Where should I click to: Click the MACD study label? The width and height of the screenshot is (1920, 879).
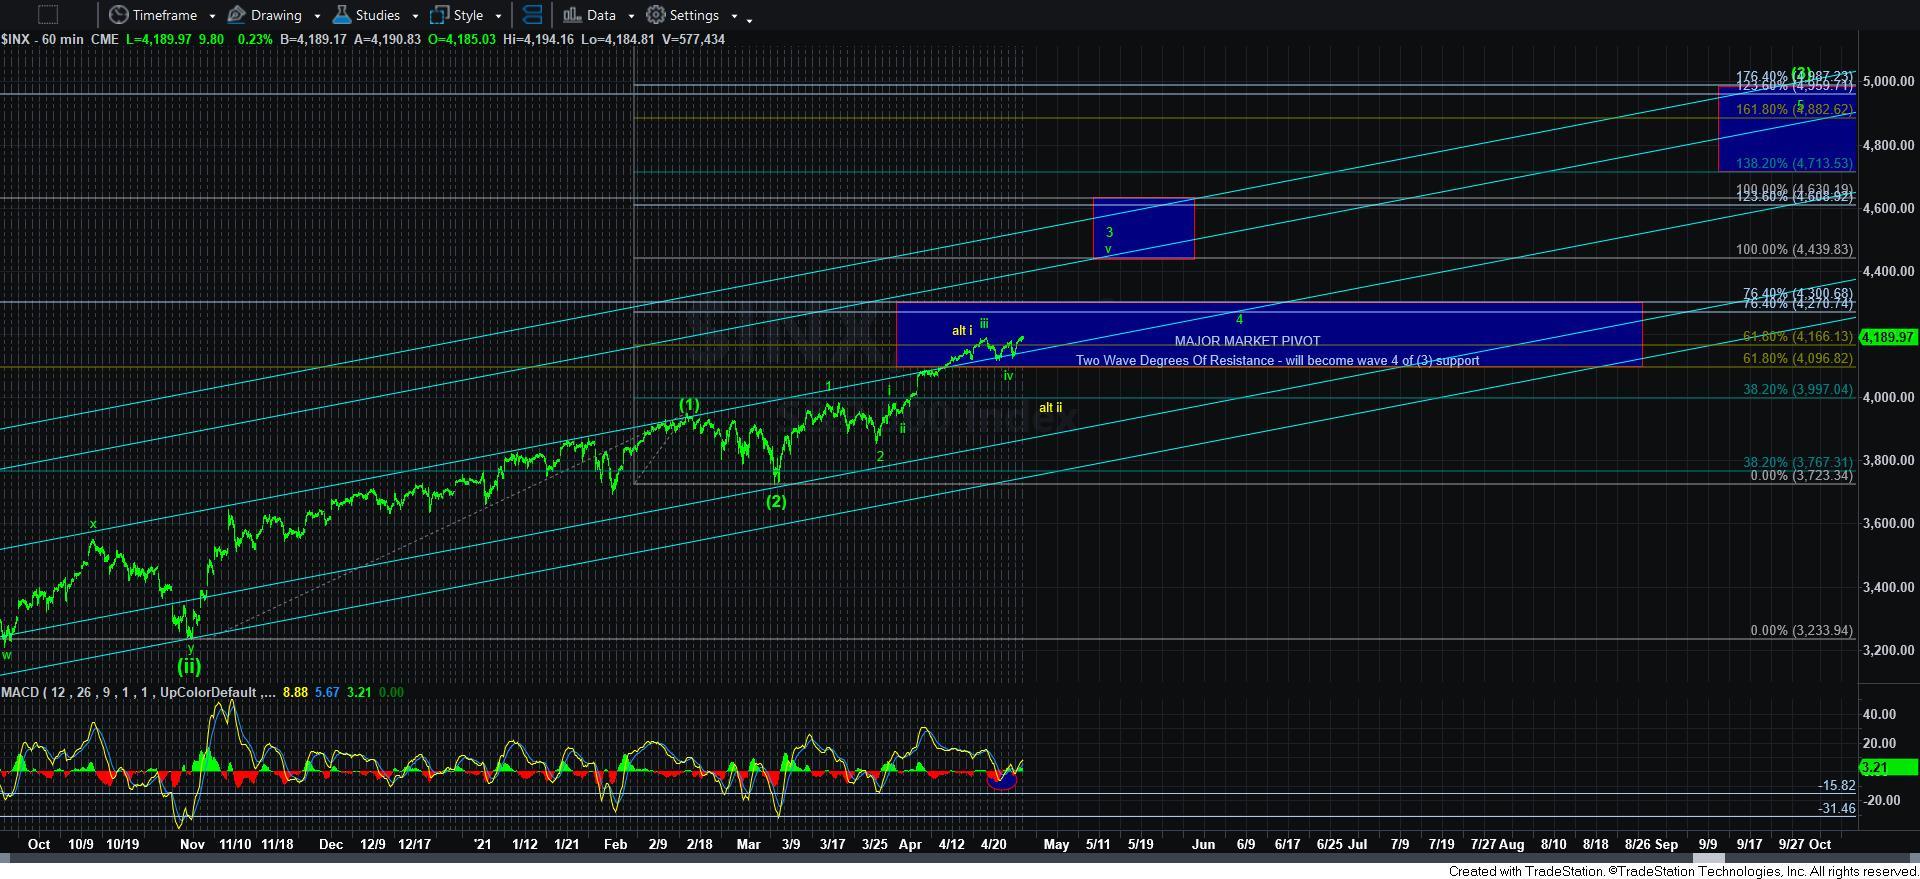[139, 692]
